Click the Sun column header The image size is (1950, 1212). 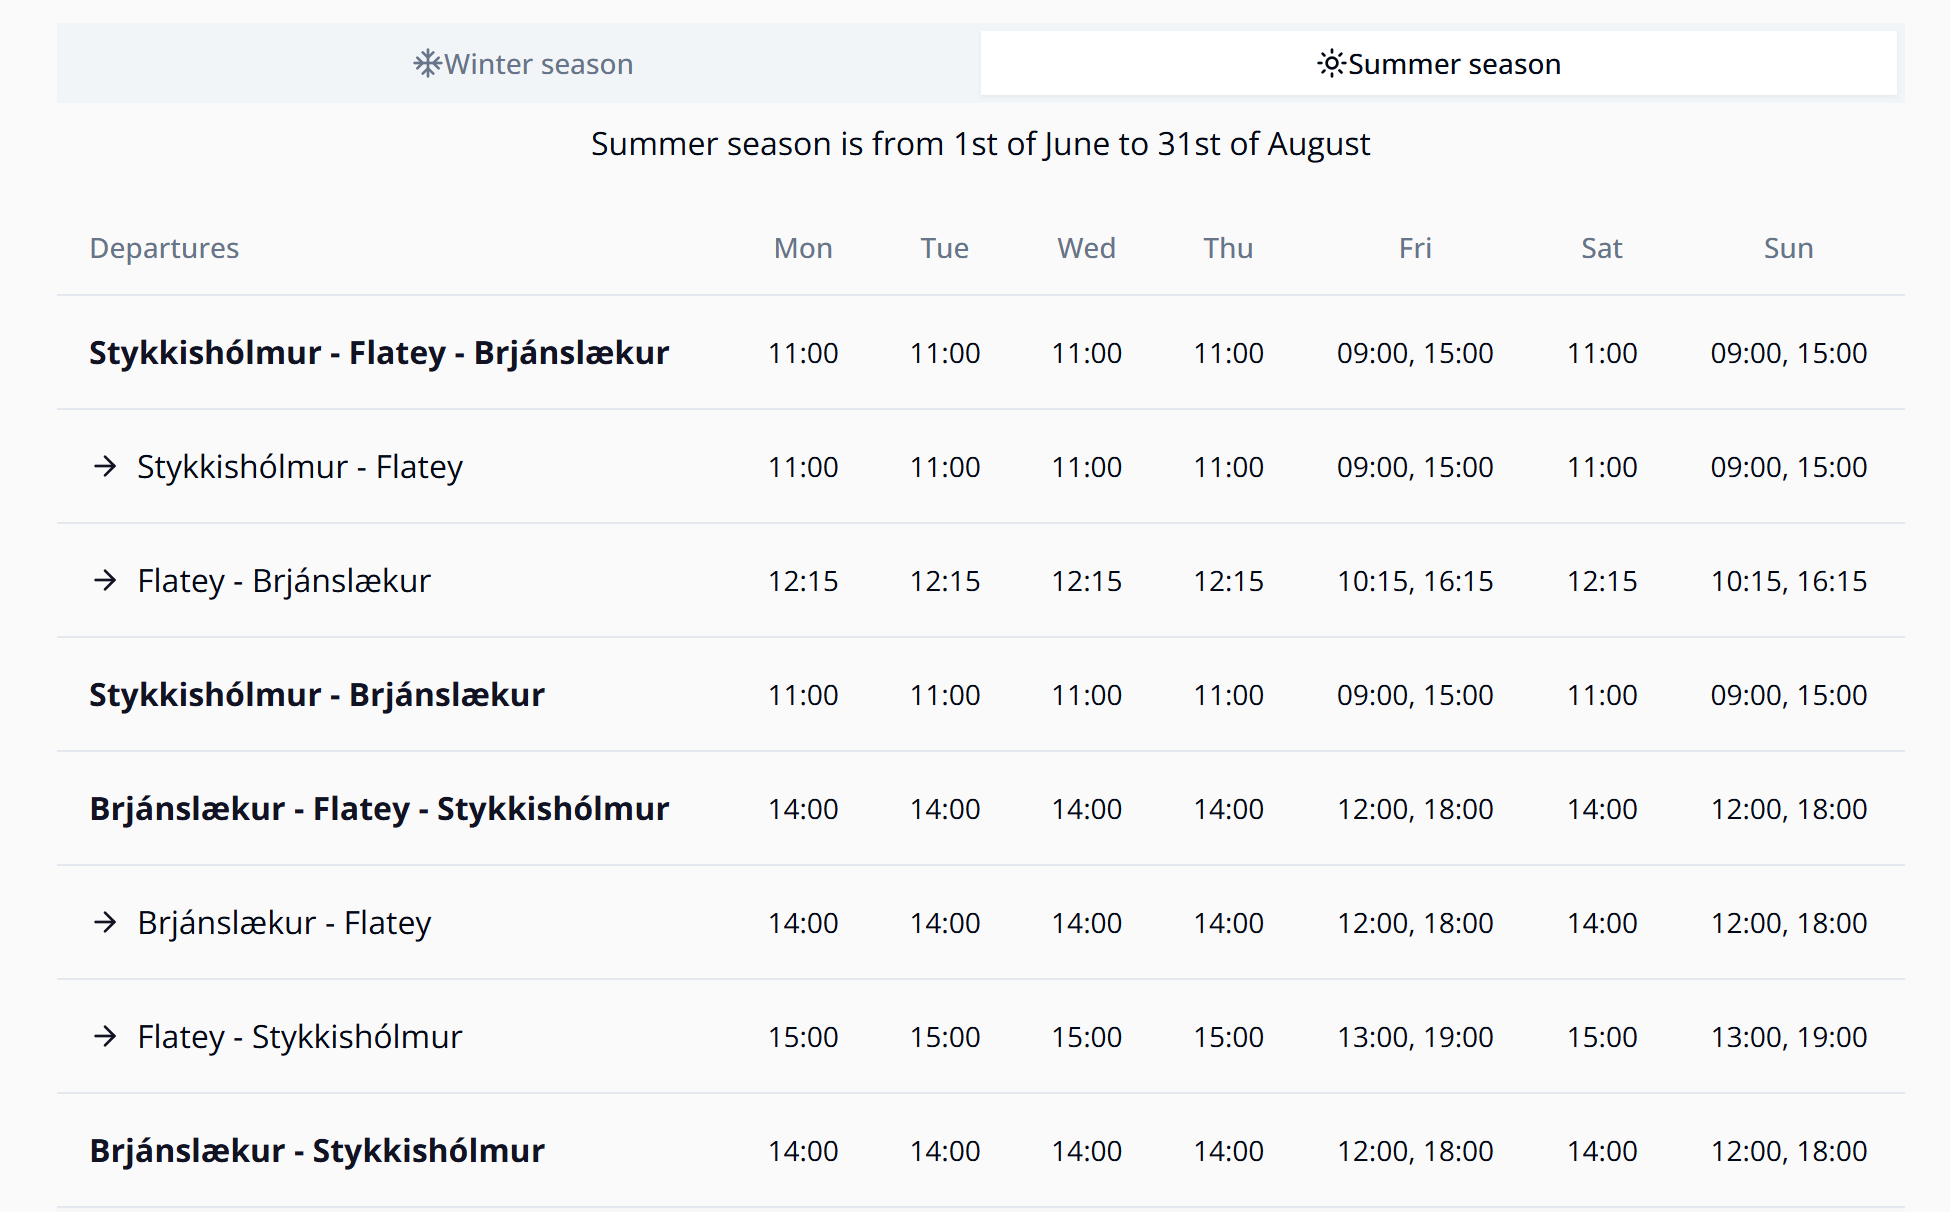(x=1788, y=248)
